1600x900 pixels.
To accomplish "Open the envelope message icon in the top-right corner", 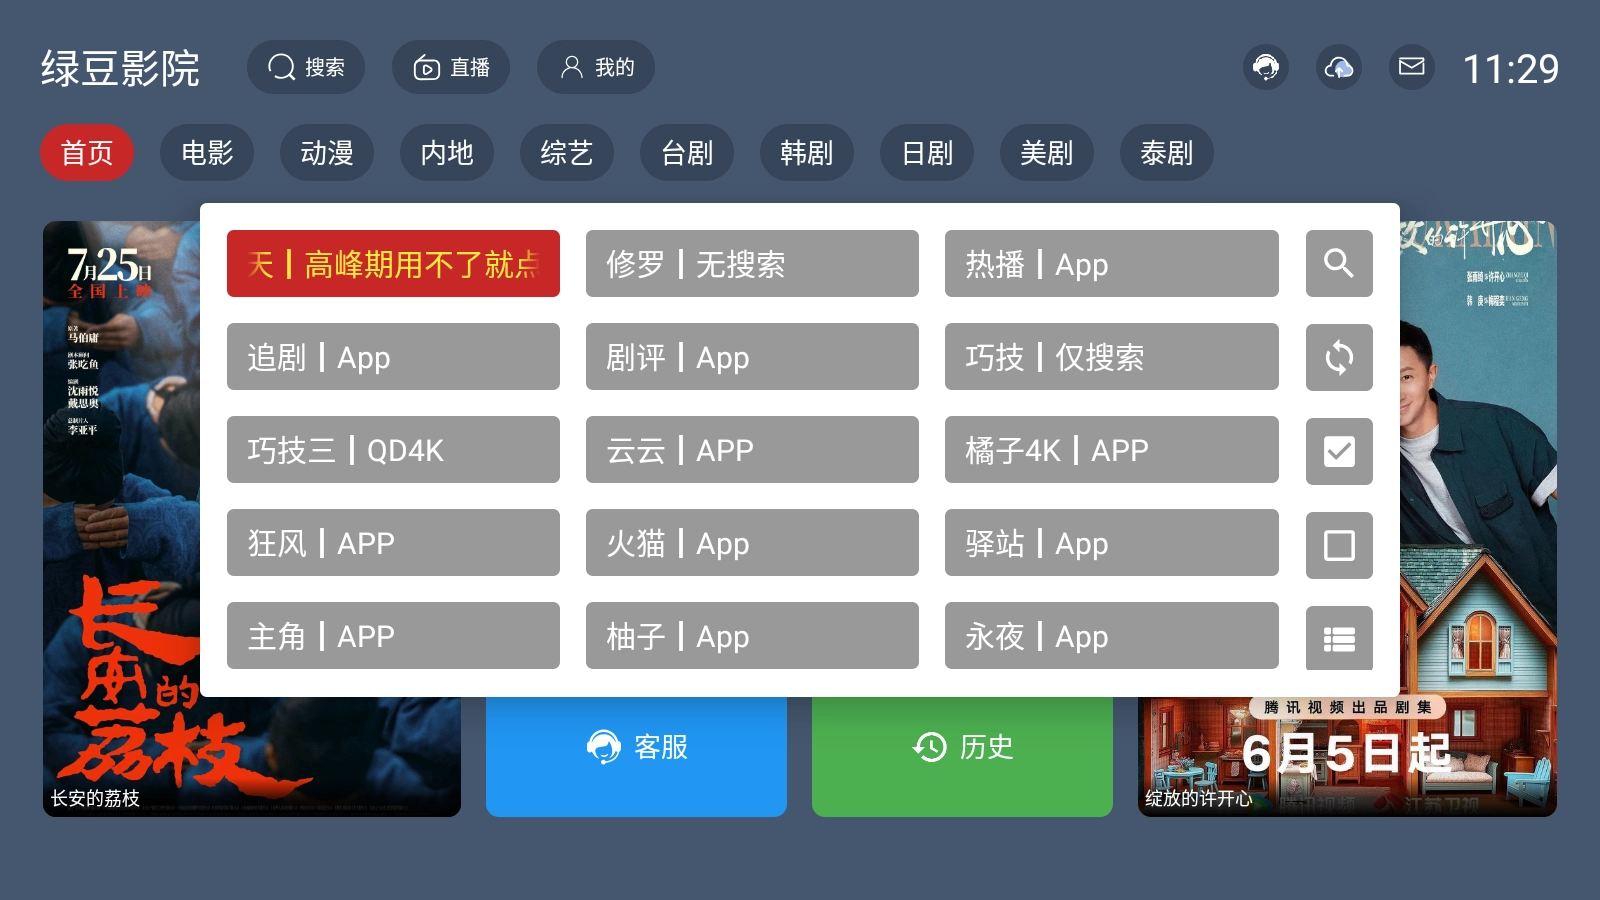I will point(1410,67).
